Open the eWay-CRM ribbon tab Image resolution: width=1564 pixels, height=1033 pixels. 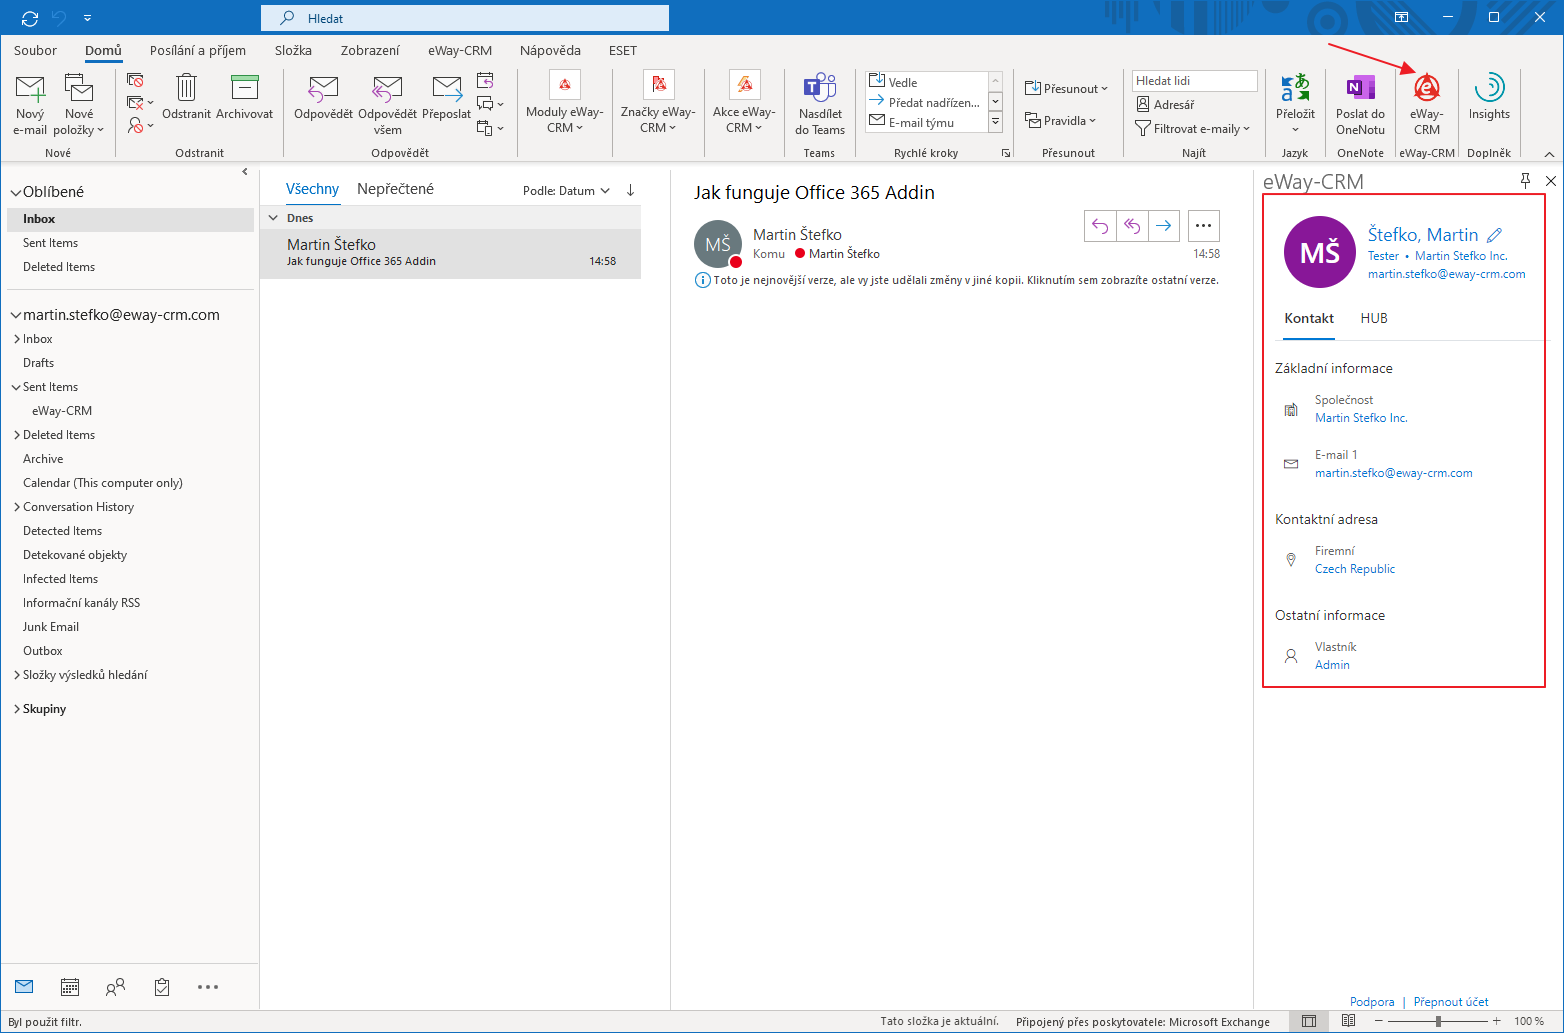point(460,50)
